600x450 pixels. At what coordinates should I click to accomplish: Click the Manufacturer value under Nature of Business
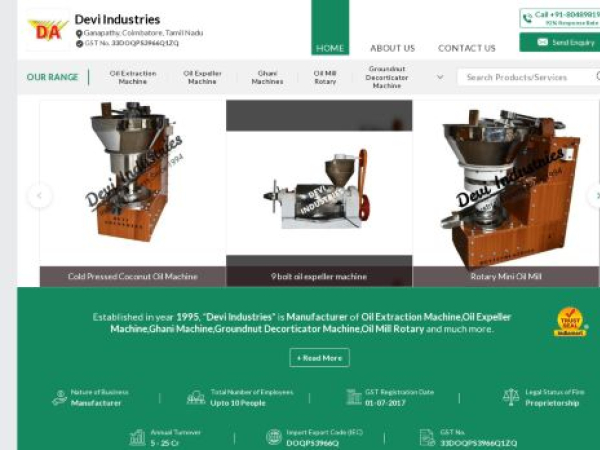96,403
